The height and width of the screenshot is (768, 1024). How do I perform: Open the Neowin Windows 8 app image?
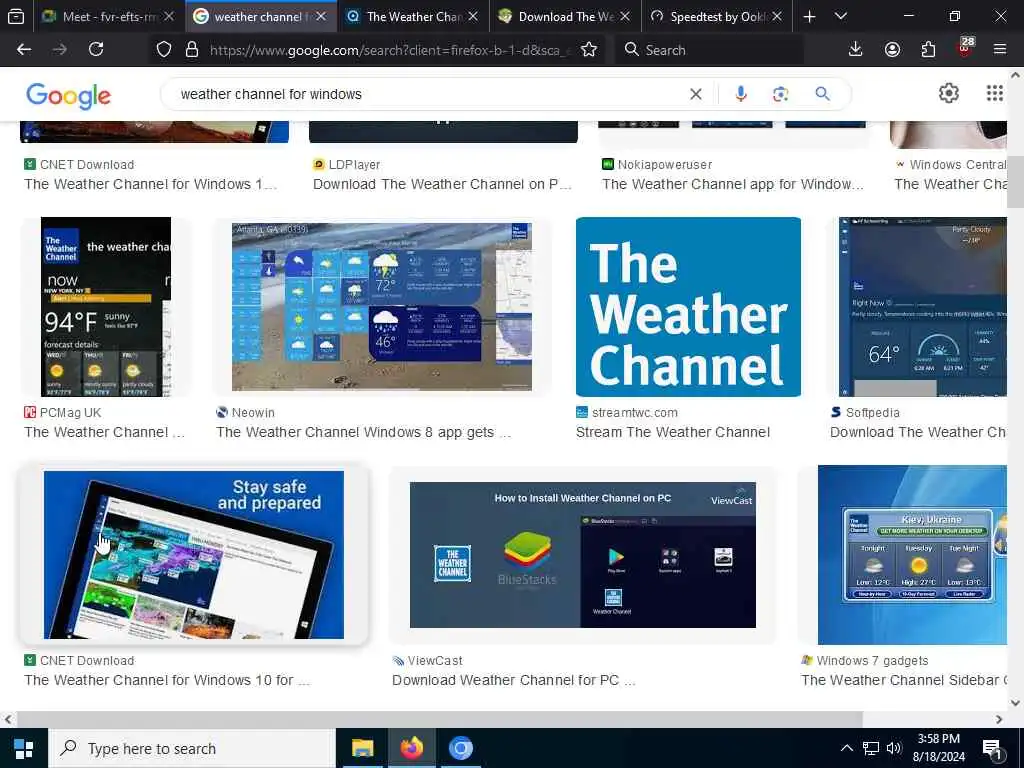(382, 307)
